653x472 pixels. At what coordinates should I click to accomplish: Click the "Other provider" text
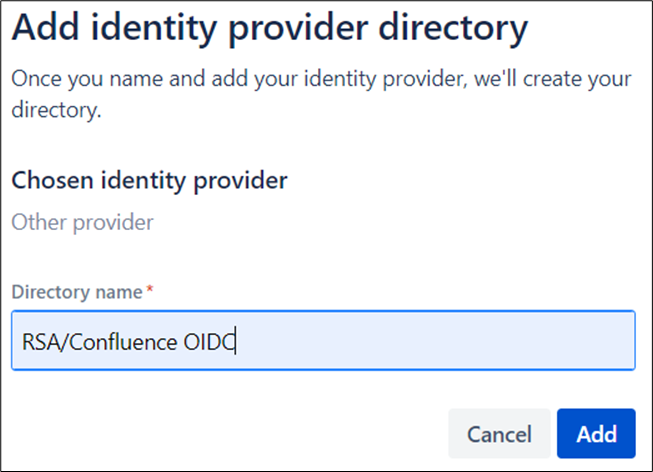click(x=82, y=222)
